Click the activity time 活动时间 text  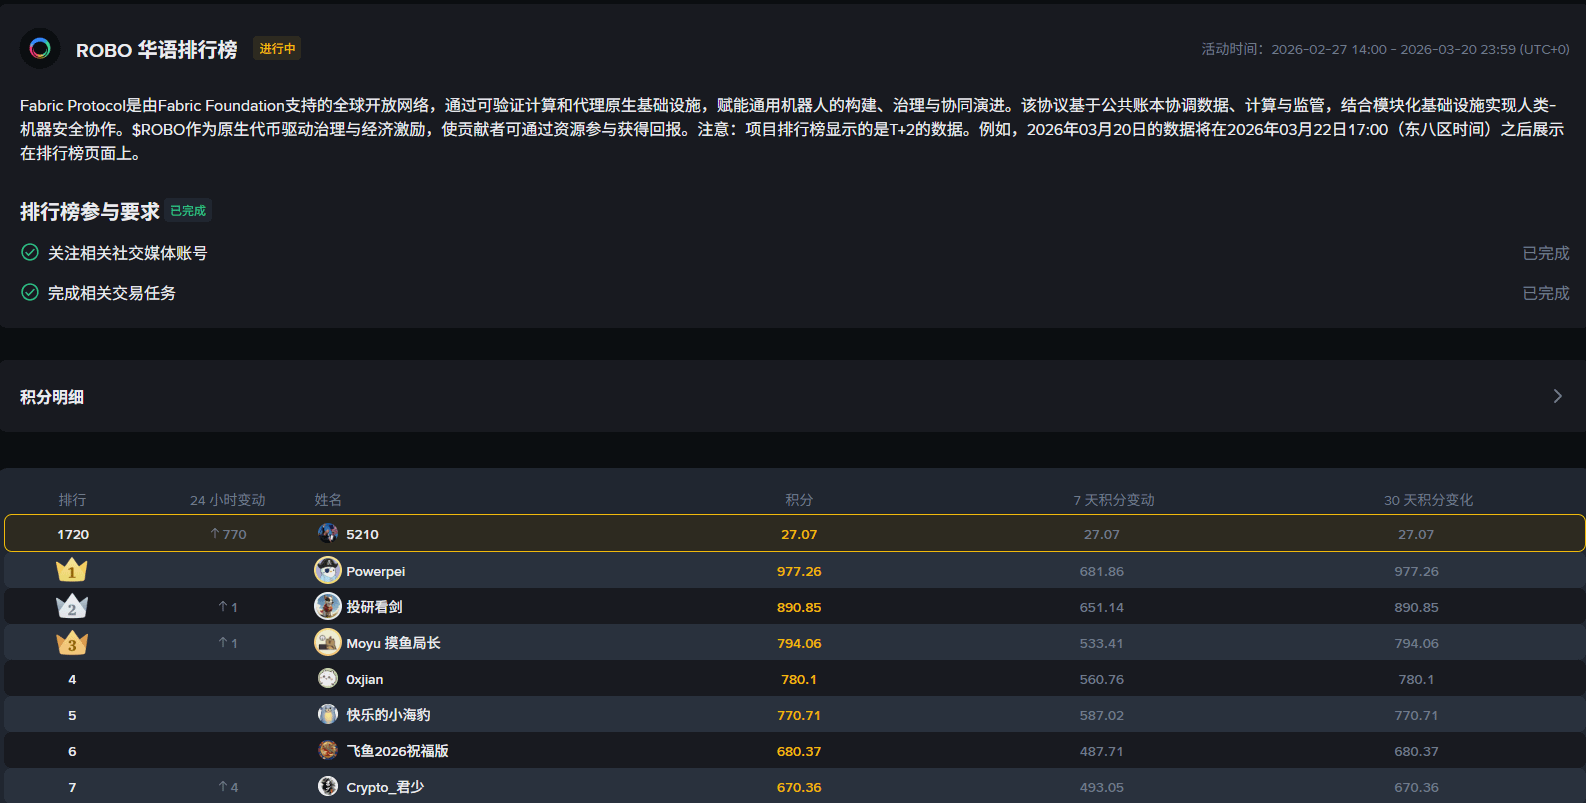point(1386,49)
